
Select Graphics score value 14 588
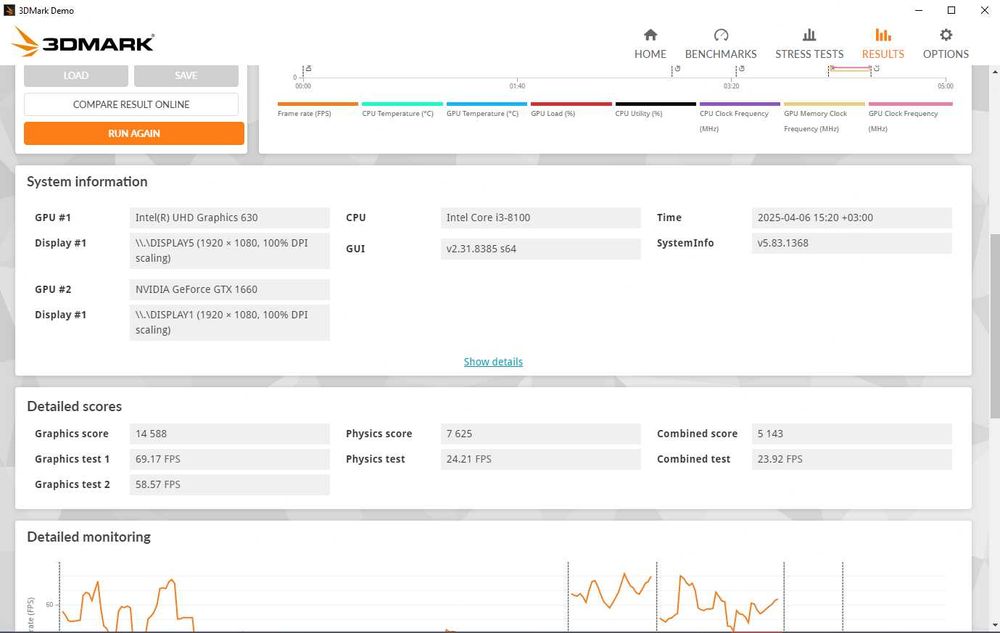coord(230,433)
